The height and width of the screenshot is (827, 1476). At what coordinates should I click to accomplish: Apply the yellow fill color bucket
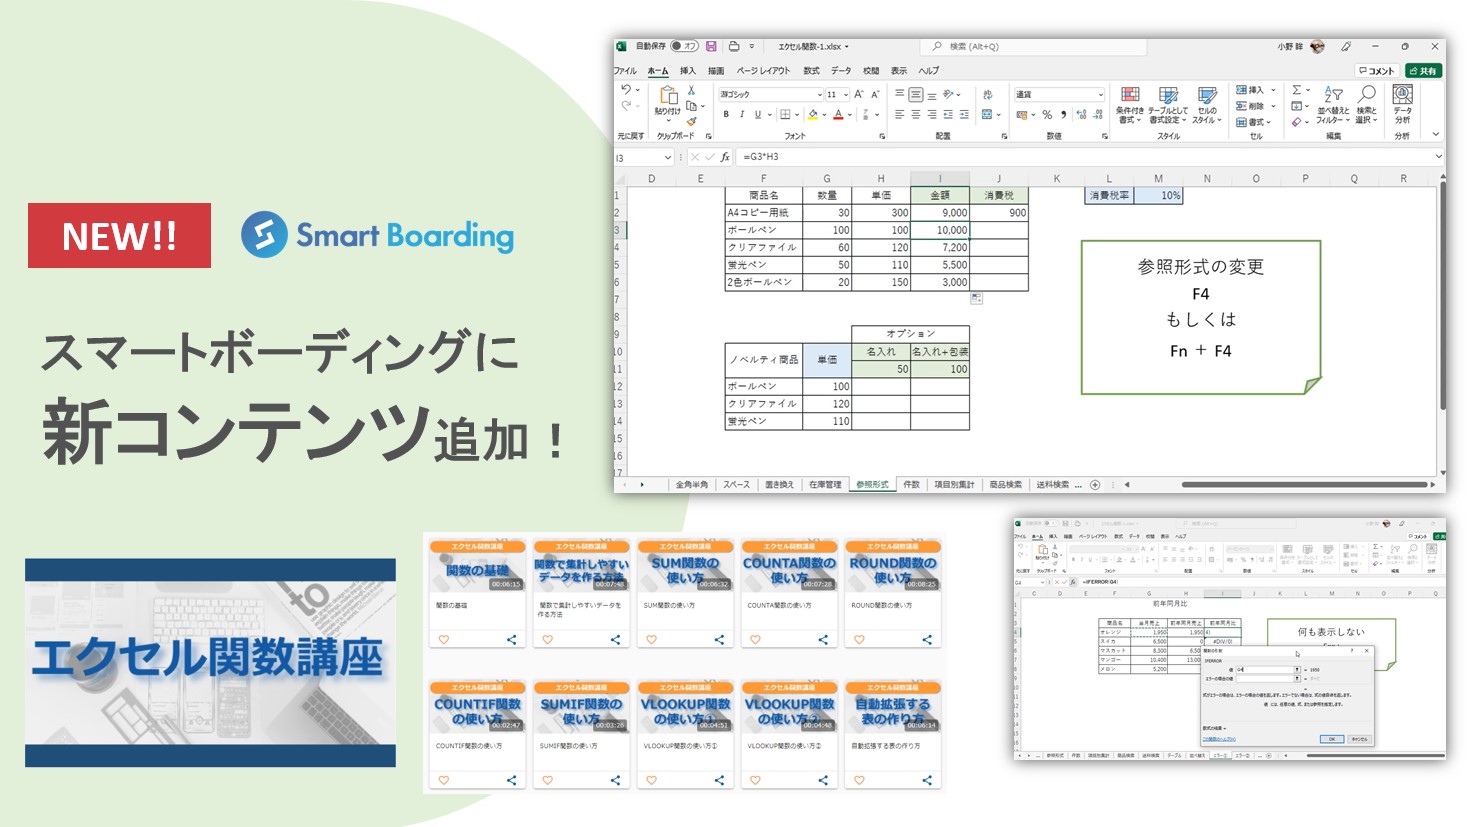click(813, 115)
